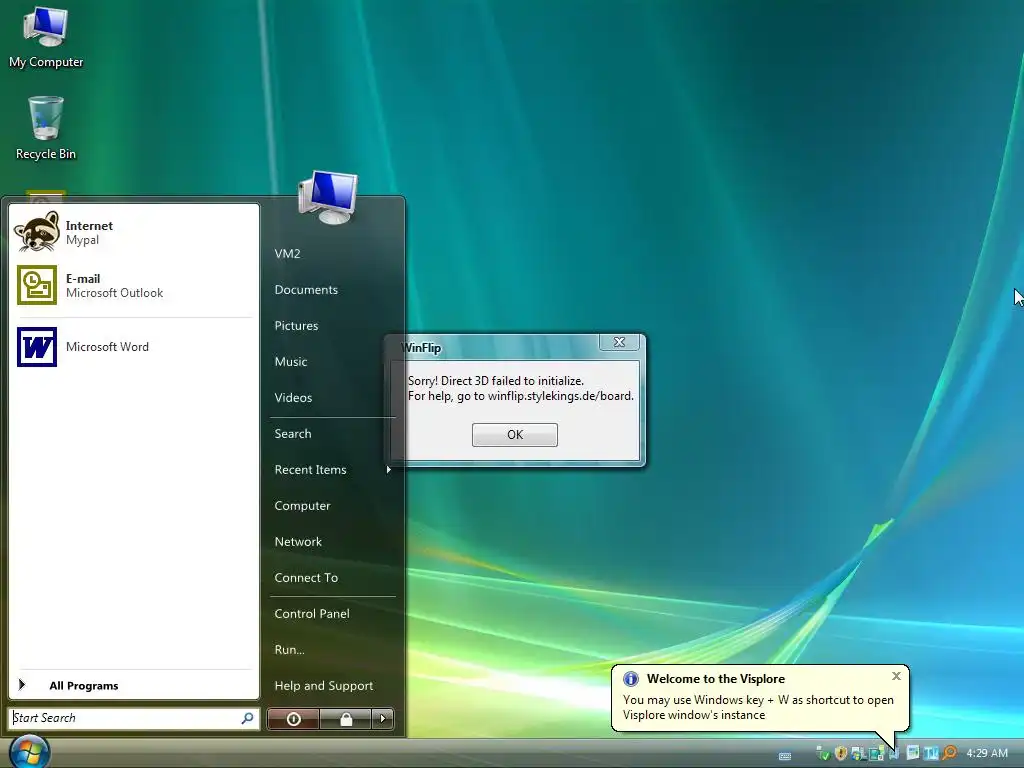This screenshot has width=1024, height=768.
Task: Open Videos from Start menu
Action: pyautogui.click(x=293, y=397)
